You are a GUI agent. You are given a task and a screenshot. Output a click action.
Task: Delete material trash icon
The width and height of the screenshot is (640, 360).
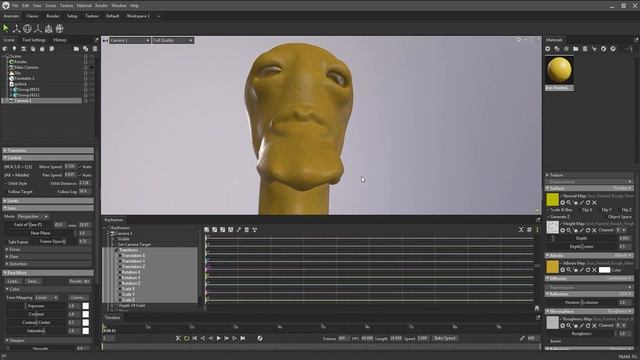pos(585,49)
